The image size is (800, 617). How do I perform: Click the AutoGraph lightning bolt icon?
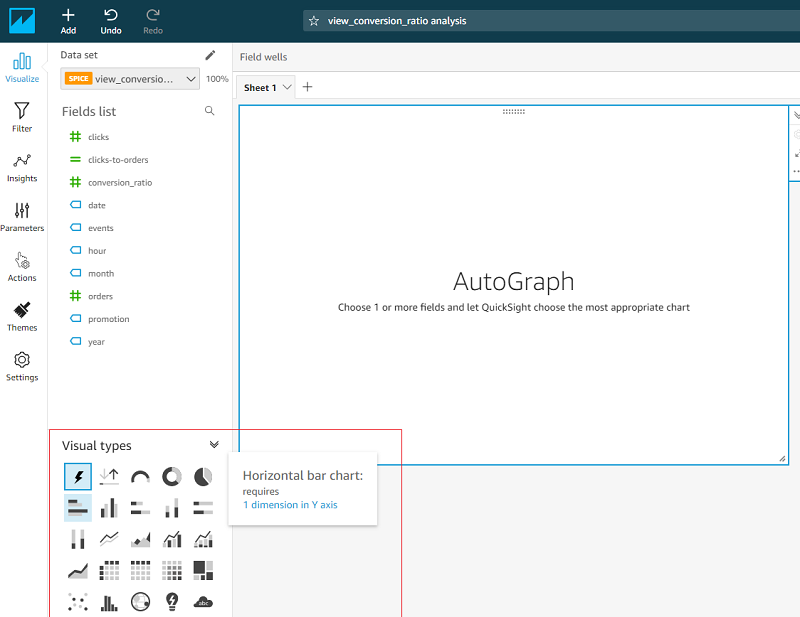click(78, 476)
